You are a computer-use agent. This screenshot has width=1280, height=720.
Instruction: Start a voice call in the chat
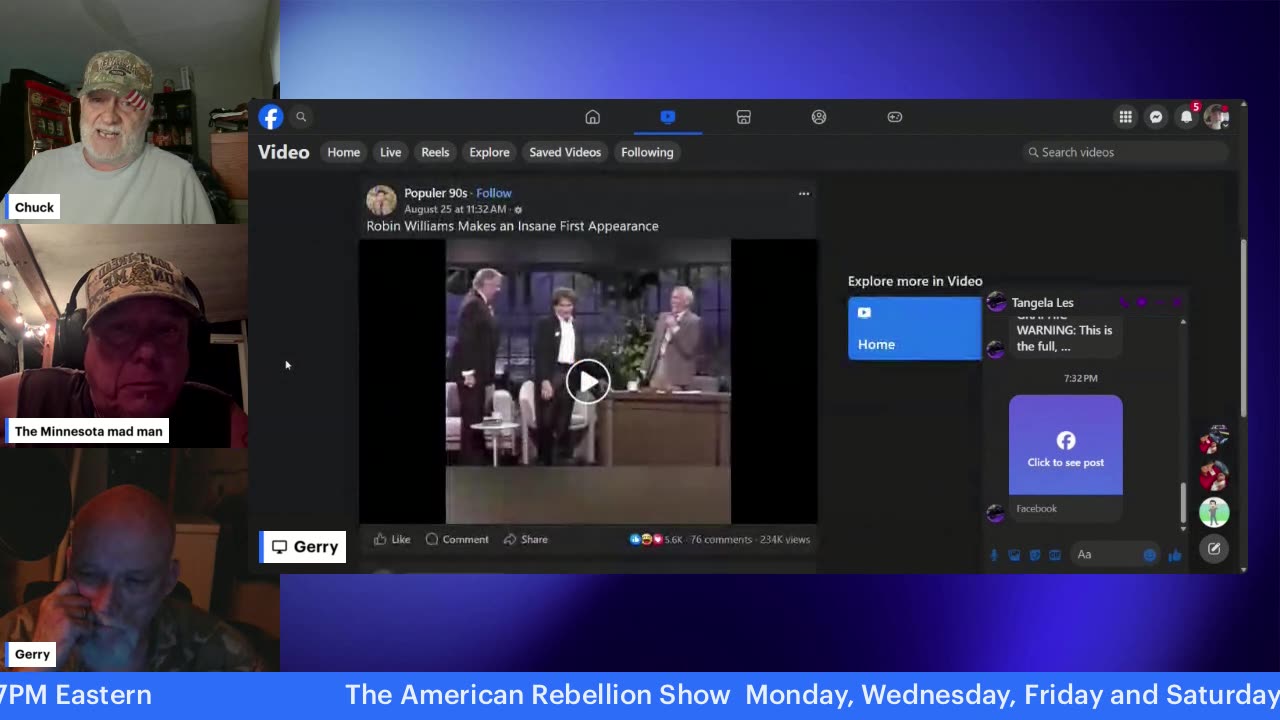[1124, 303]
